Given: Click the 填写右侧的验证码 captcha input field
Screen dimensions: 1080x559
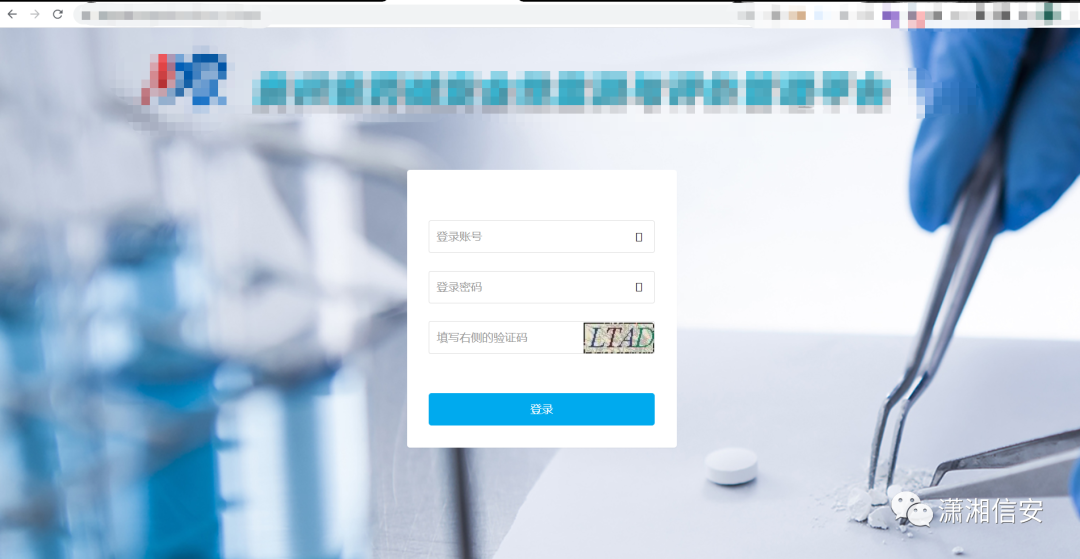Looking at the screenshot, I should [x=506, y=337].
